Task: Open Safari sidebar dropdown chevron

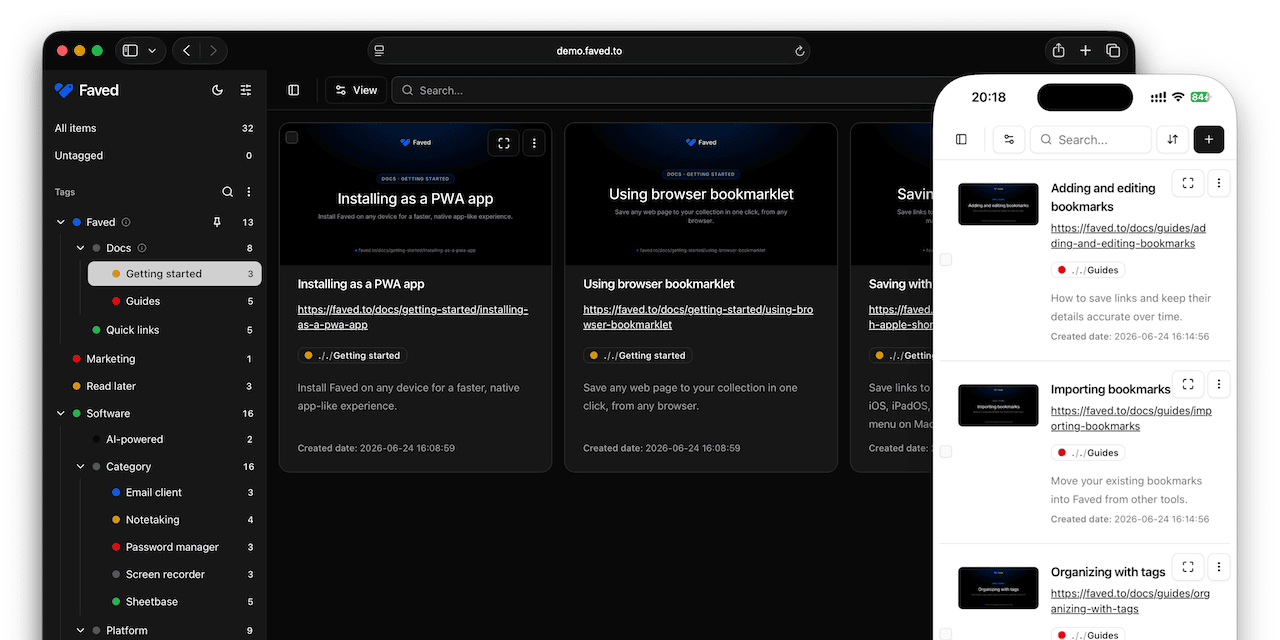Action: click(x=152, y=50)
